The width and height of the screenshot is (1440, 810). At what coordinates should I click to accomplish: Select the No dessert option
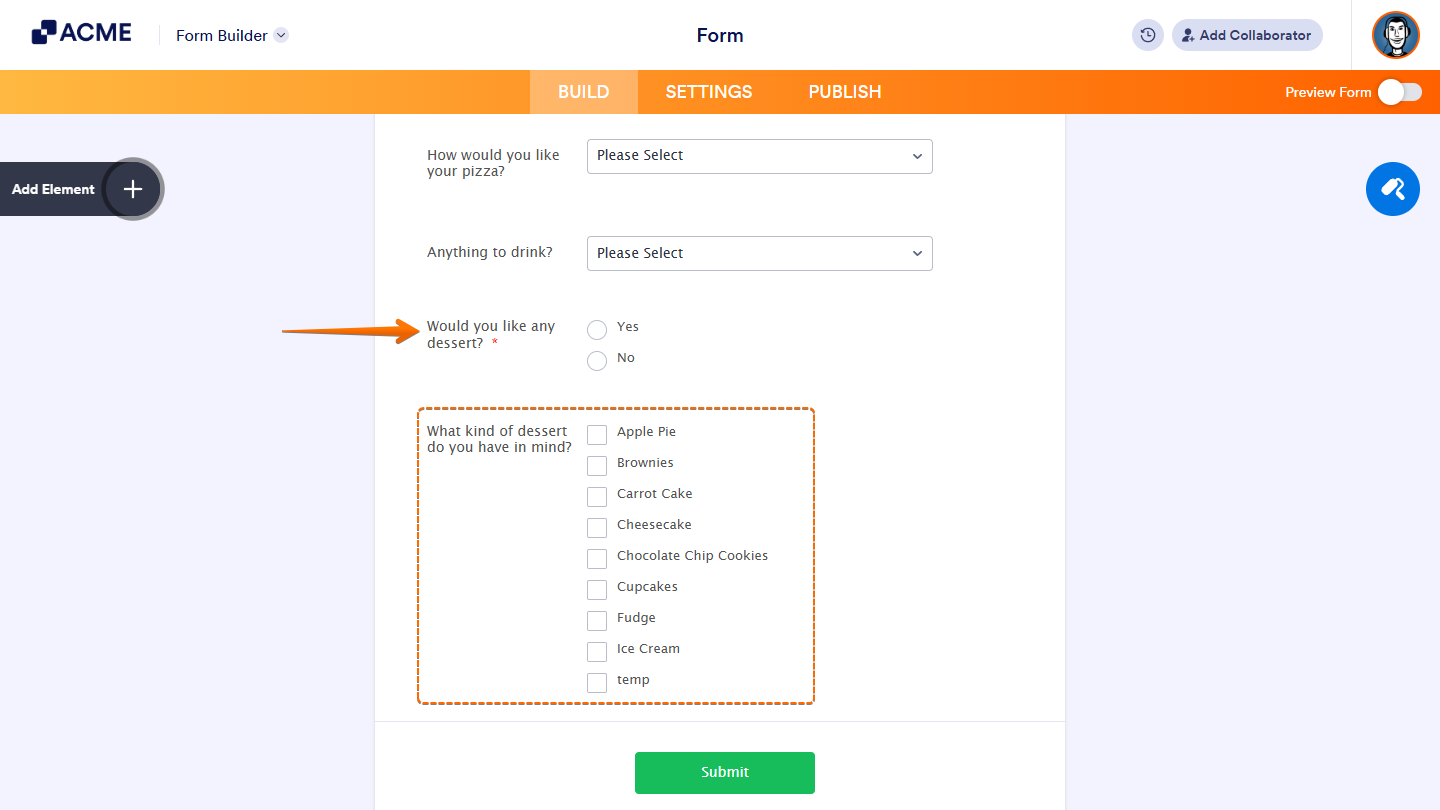pyautogui.click(x=597, y=360)
